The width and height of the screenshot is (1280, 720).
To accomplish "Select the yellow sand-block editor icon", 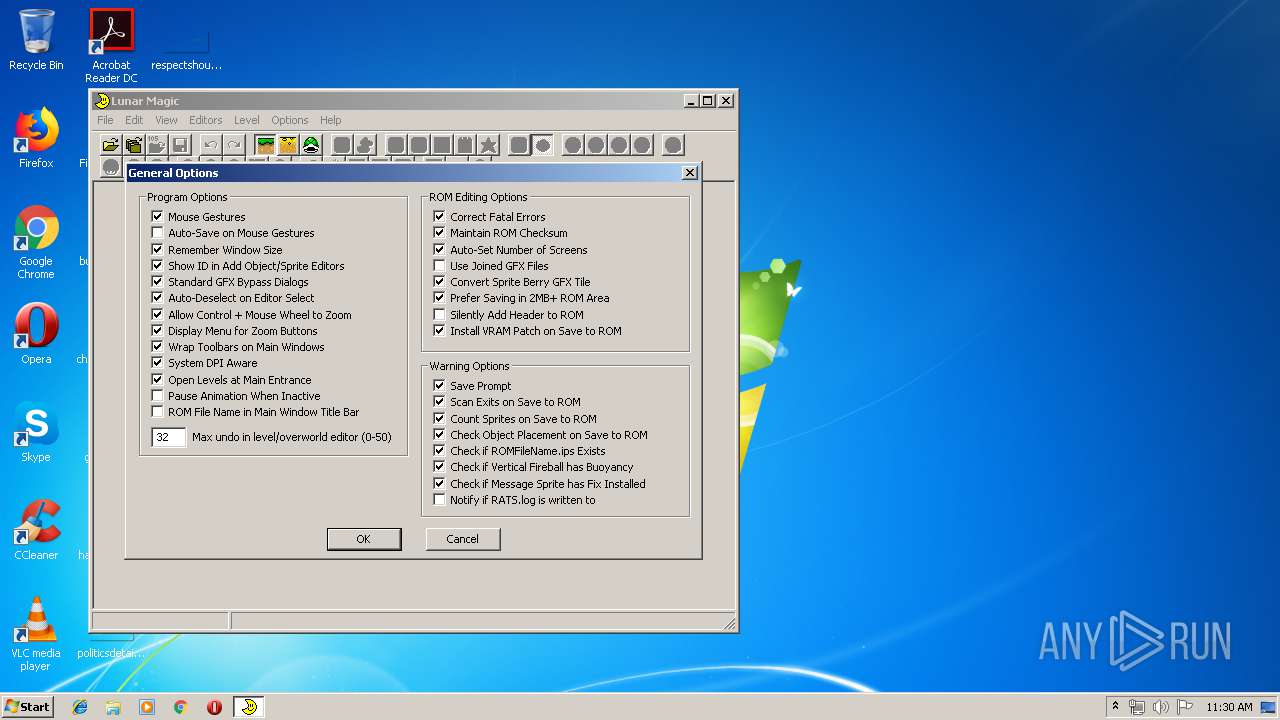I will (x=288, y=145).
